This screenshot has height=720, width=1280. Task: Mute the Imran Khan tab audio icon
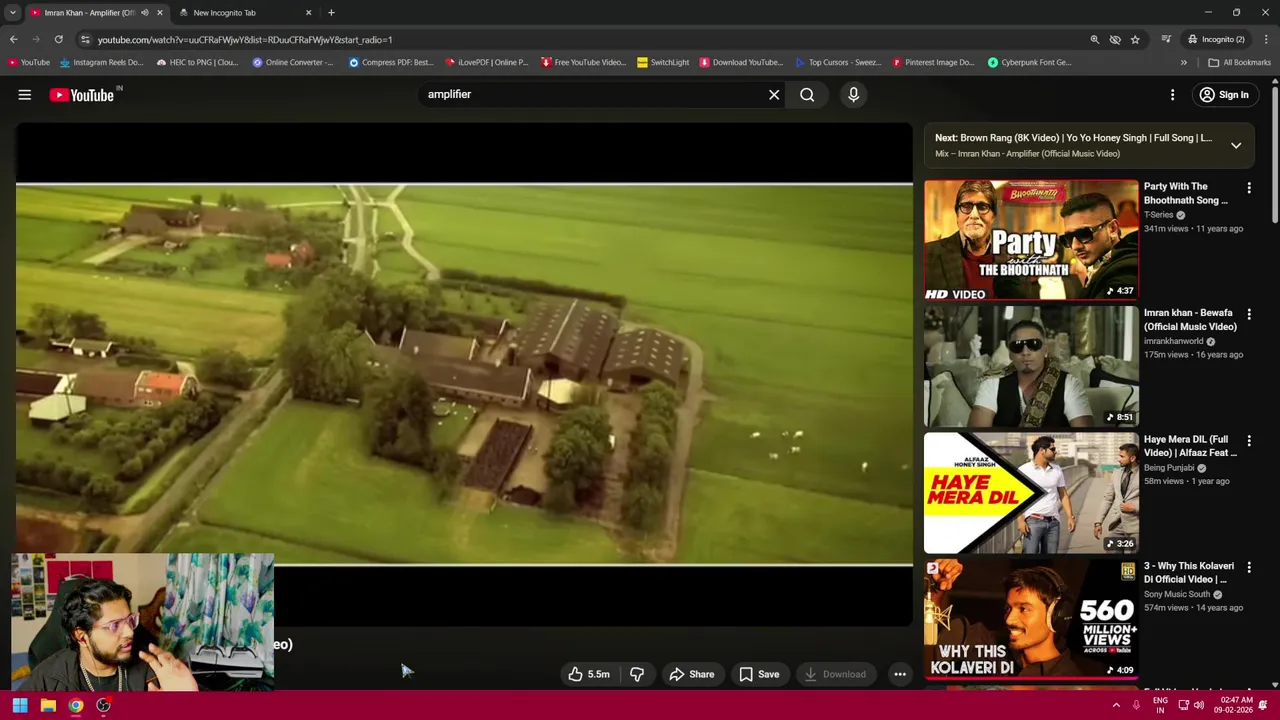144,13
